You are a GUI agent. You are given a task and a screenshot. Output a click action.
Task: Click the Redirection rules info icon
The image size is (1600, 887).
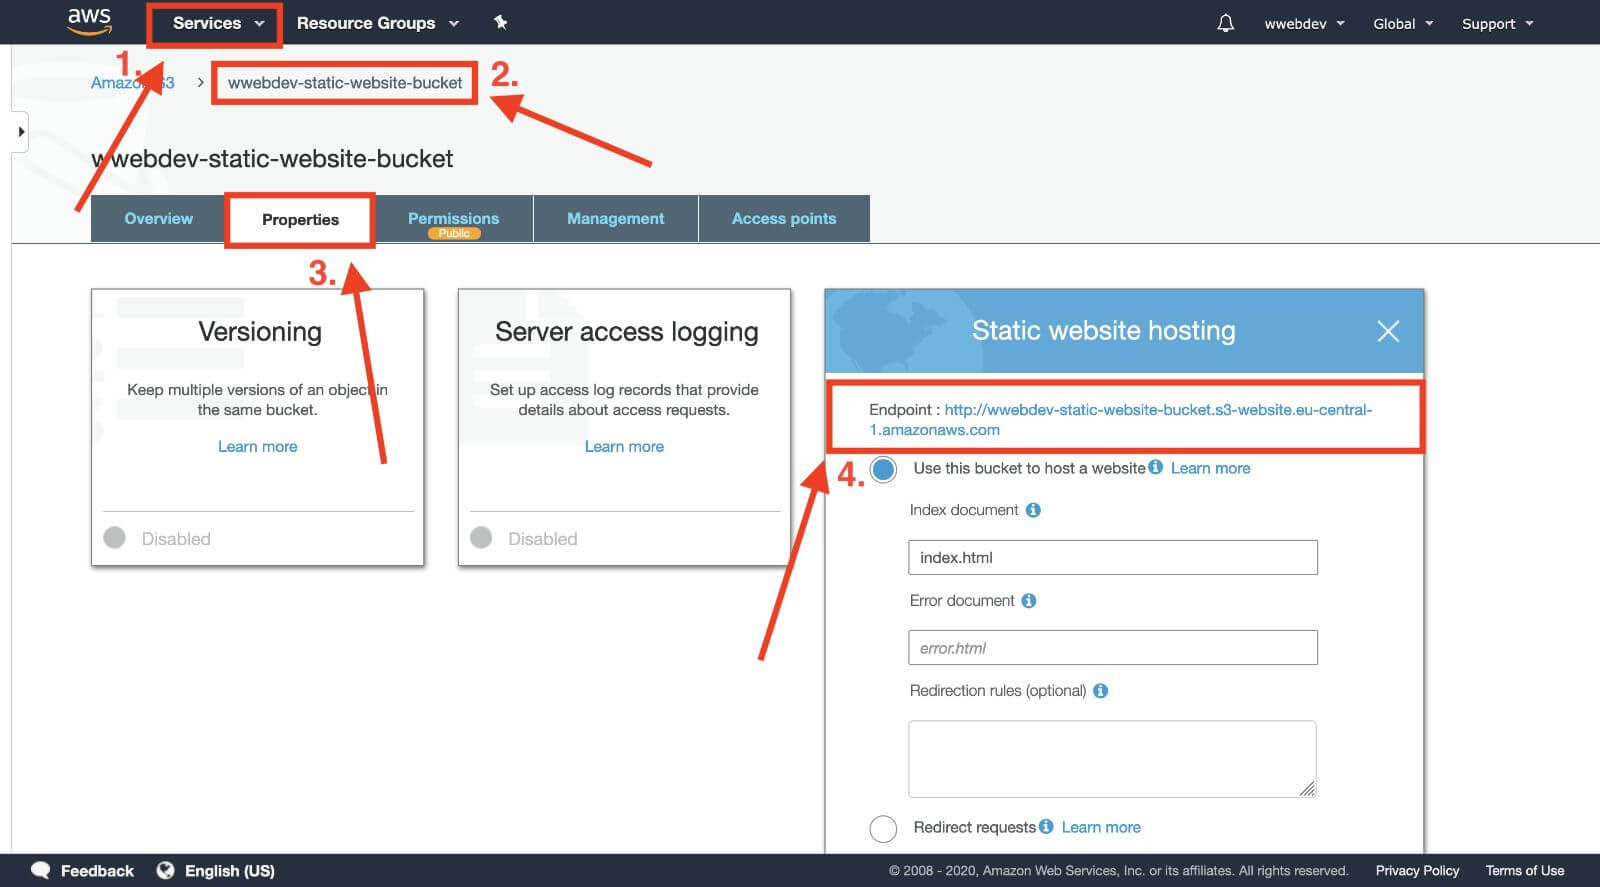1100,690
